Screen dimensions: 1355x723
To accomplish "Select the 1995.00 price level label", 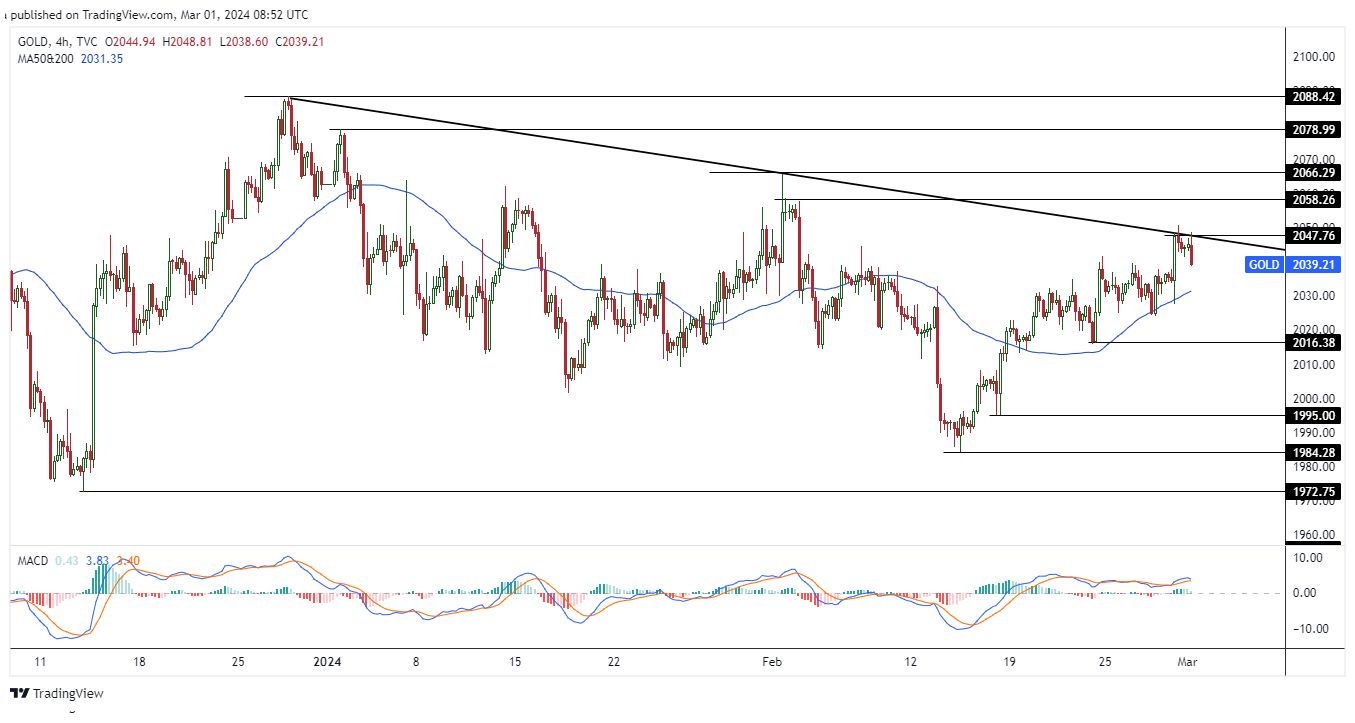I will pos(1314,415).
